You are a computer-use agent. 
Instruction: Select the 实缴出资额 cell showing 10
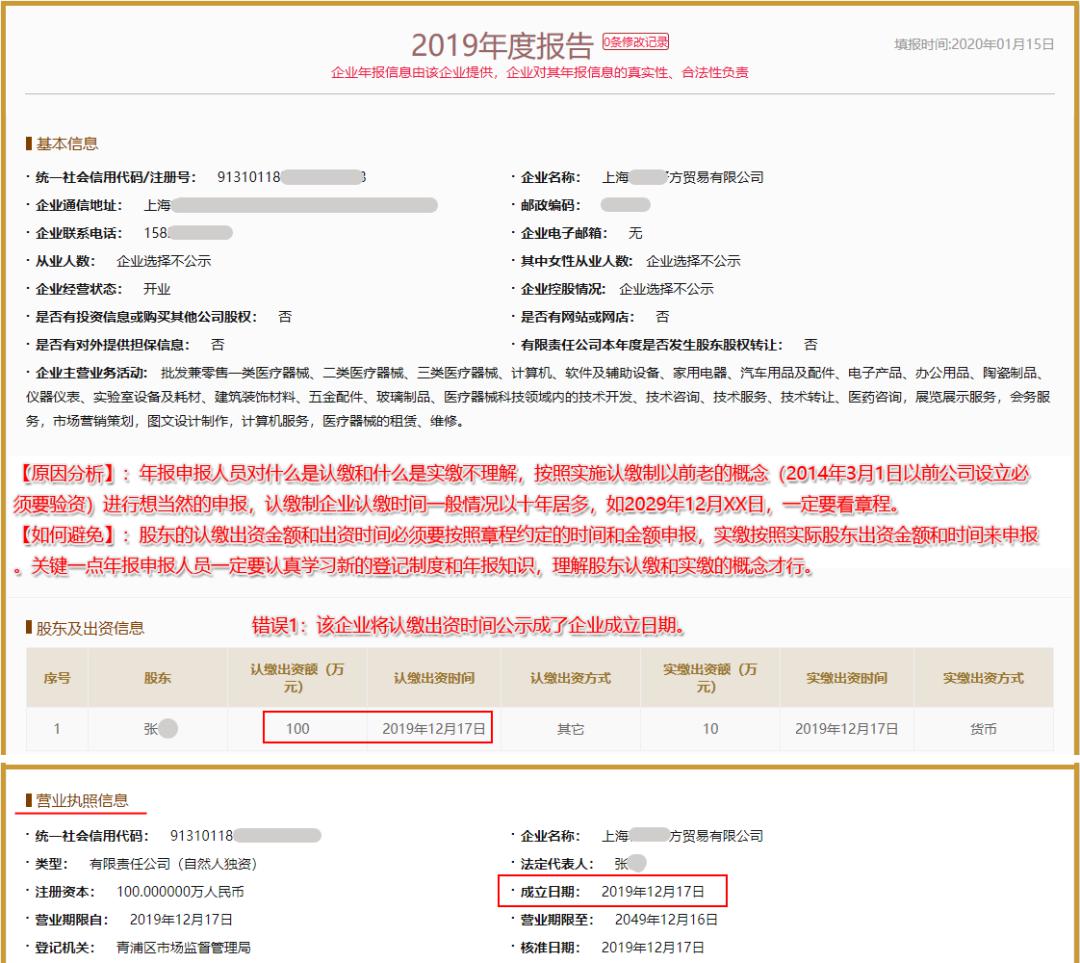710,729
